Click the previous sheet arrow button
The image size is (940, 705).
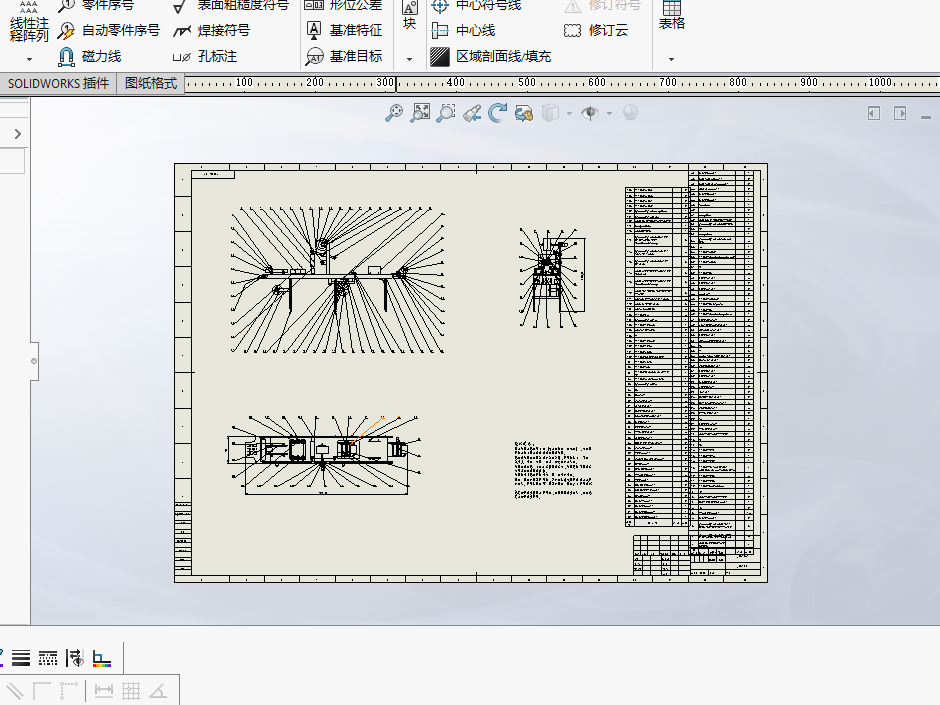point(874,113)
